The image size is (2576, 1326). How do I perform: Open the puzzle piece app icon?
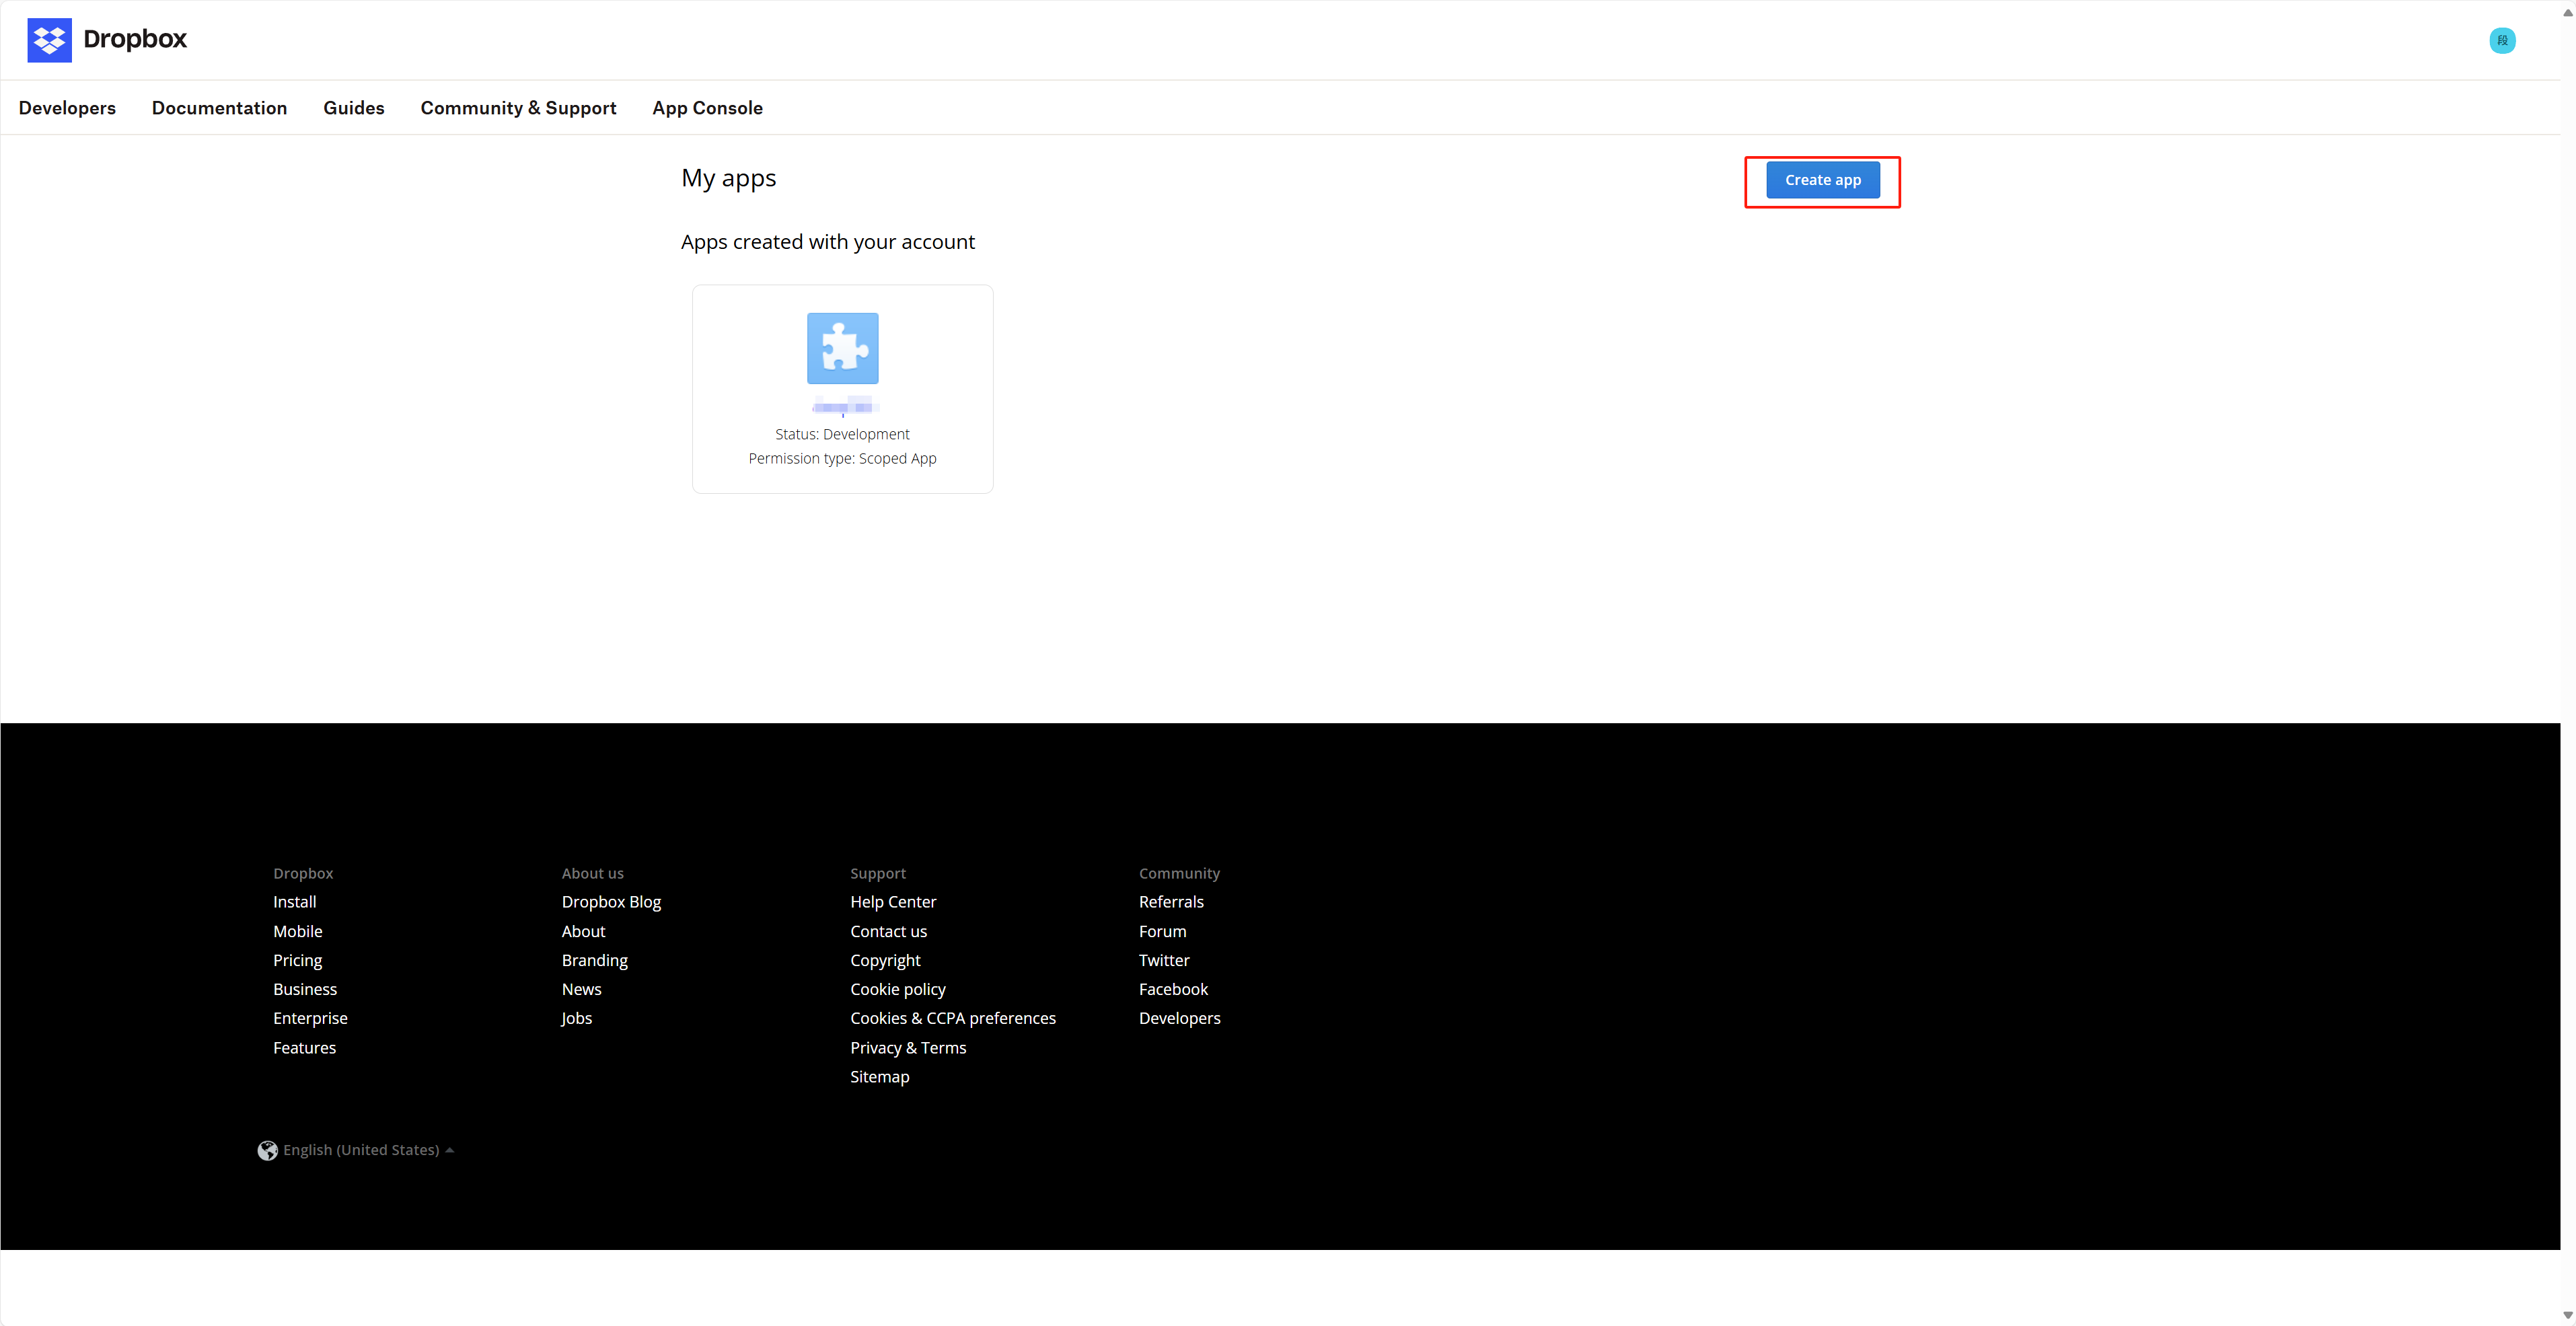(842, 348)
